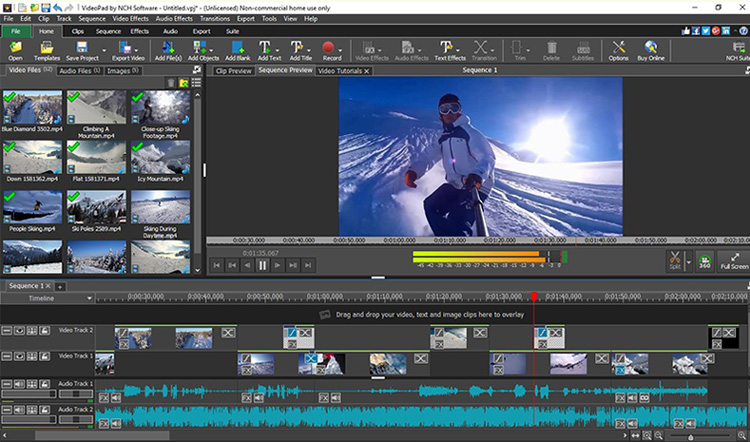Jump to the end of the sequence
The height and width of the screenshot is (442, 750).
coord(308,265)
